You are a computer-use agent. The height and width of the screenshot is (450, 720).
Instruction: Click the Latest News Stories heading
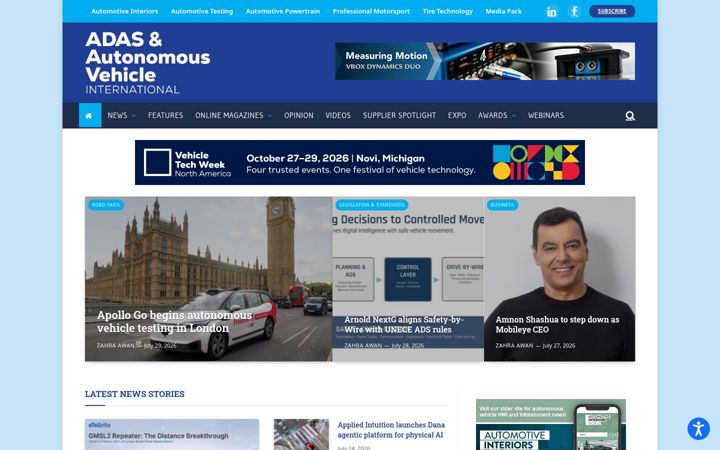pyautogui.click(x=135, y=394)
